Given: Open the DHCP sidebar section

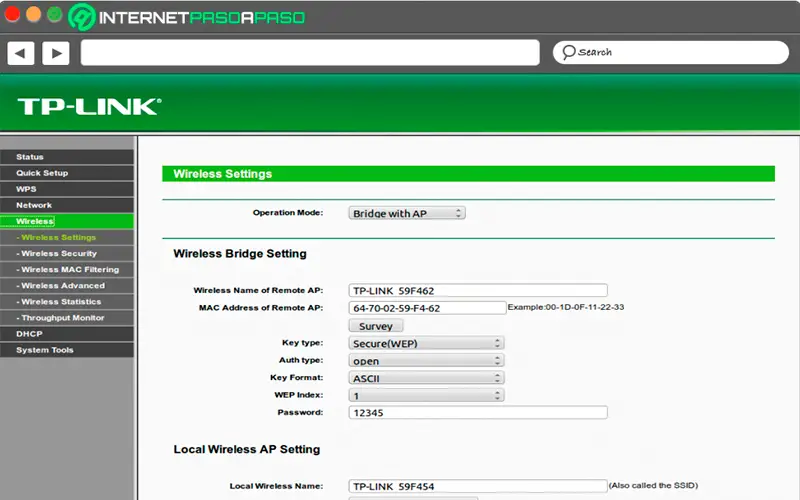Looking at the screenshot, I should 67,334.
